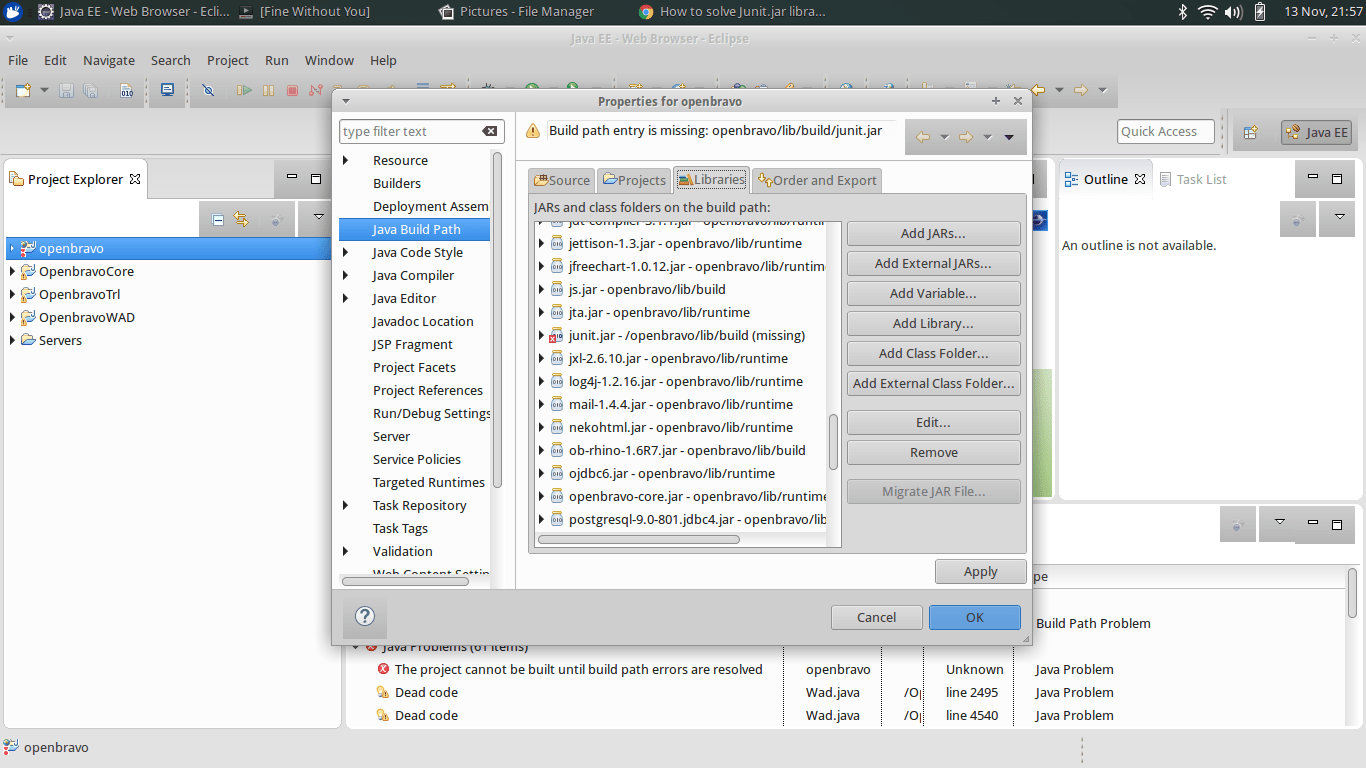Image resolution: width=1366 pixels, height=768 pixels.
Task: Click the Skip All Breakpoints icon
Action: click(x=208, y=90)
